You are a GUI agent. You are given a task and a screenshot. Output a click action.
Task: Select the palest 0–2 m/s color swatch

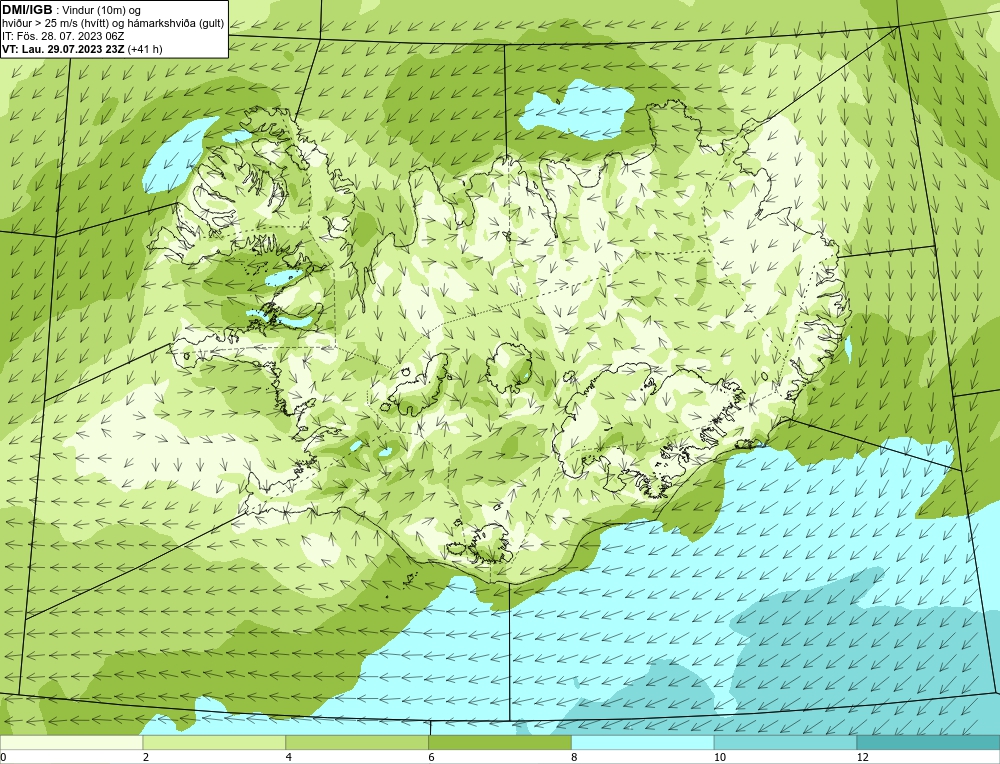coord(71,742)
